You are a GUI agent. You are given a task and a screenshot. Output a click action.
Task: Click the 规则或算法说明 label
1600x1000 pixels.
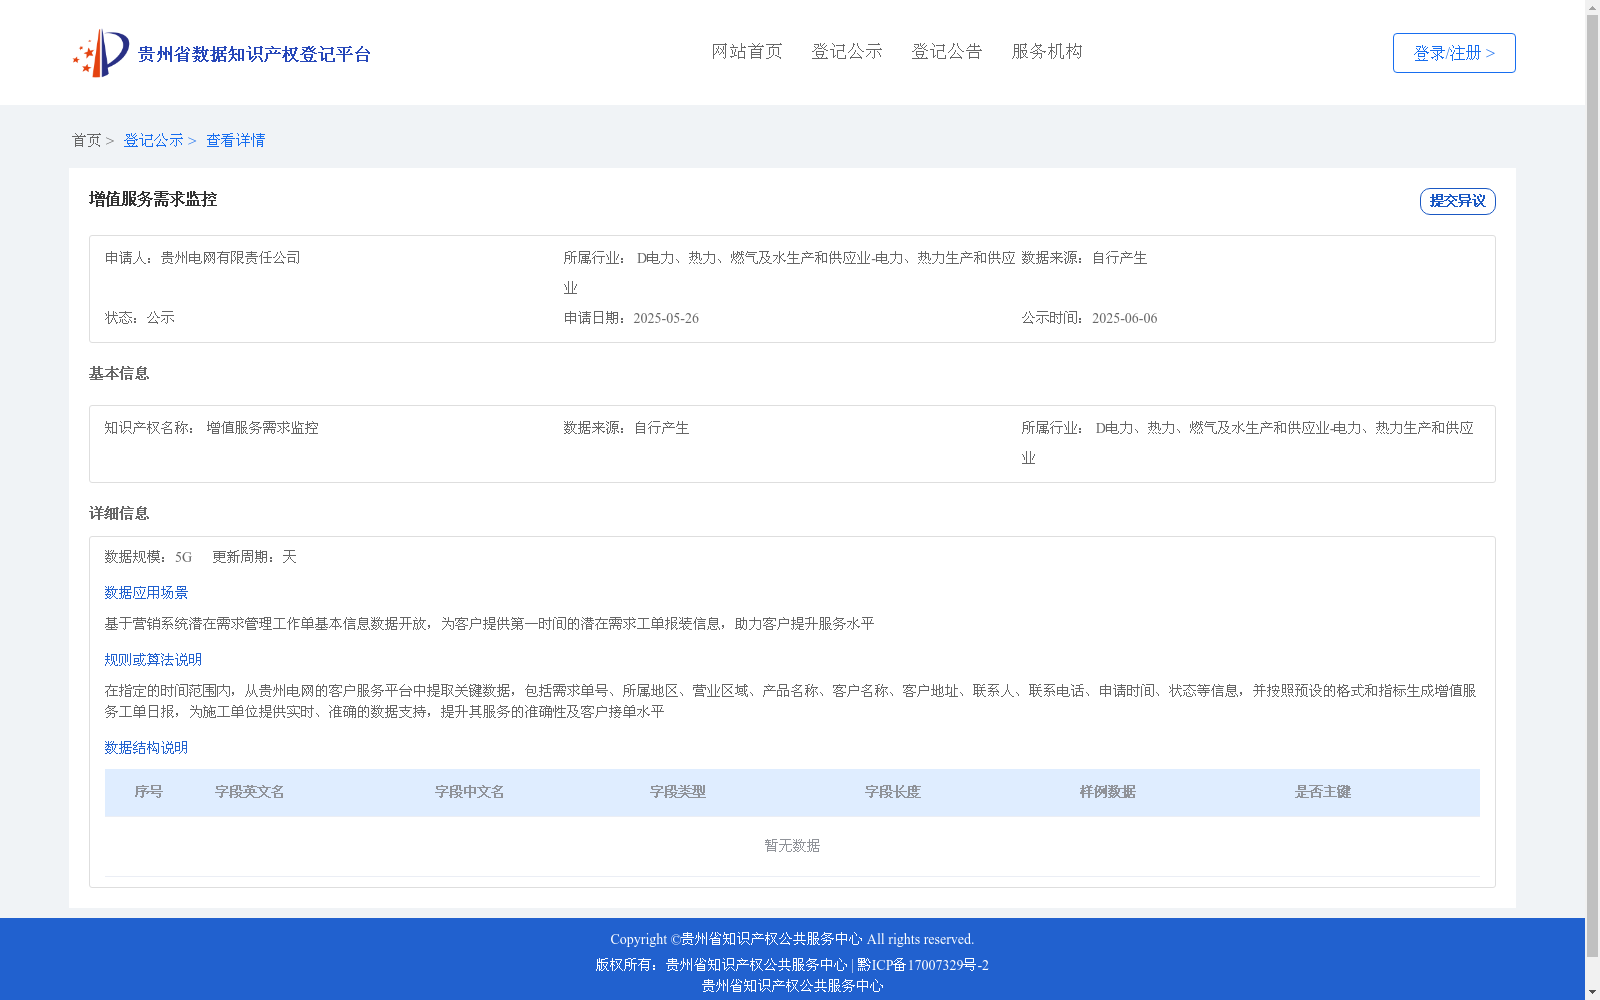click(x=153, y=660)
